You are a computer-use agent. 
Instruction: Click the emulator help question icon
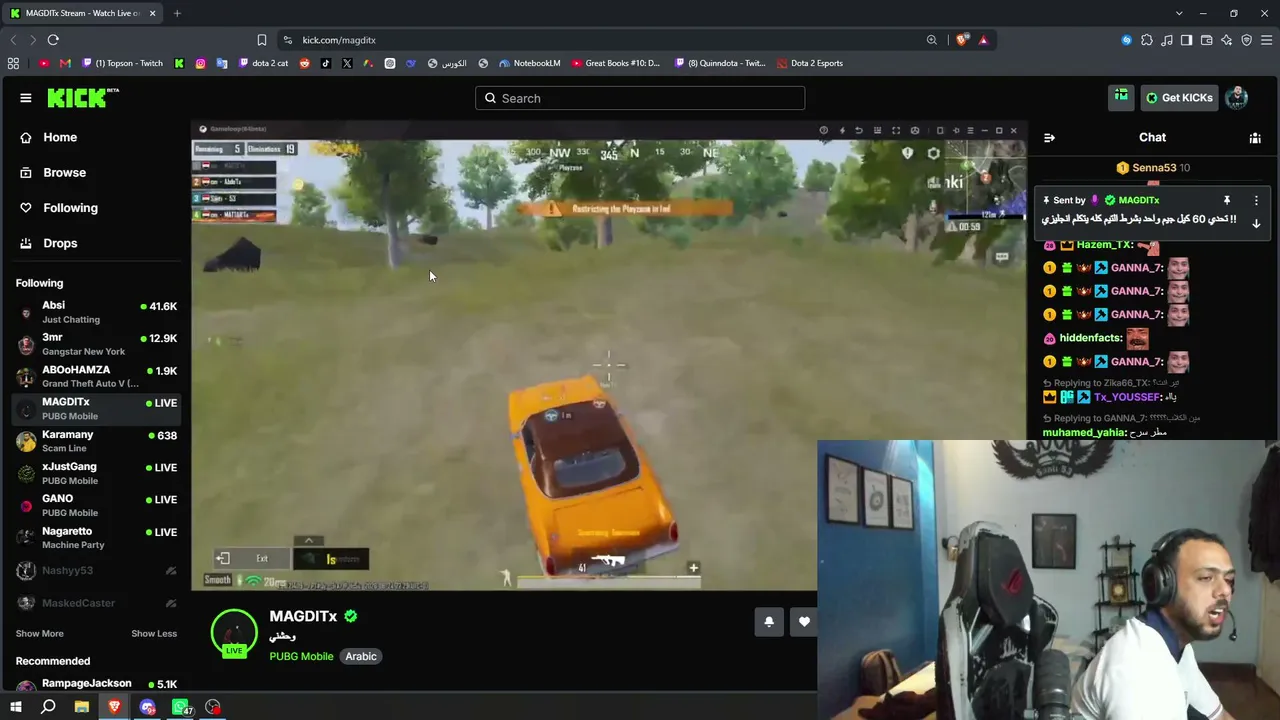(823, 130)
